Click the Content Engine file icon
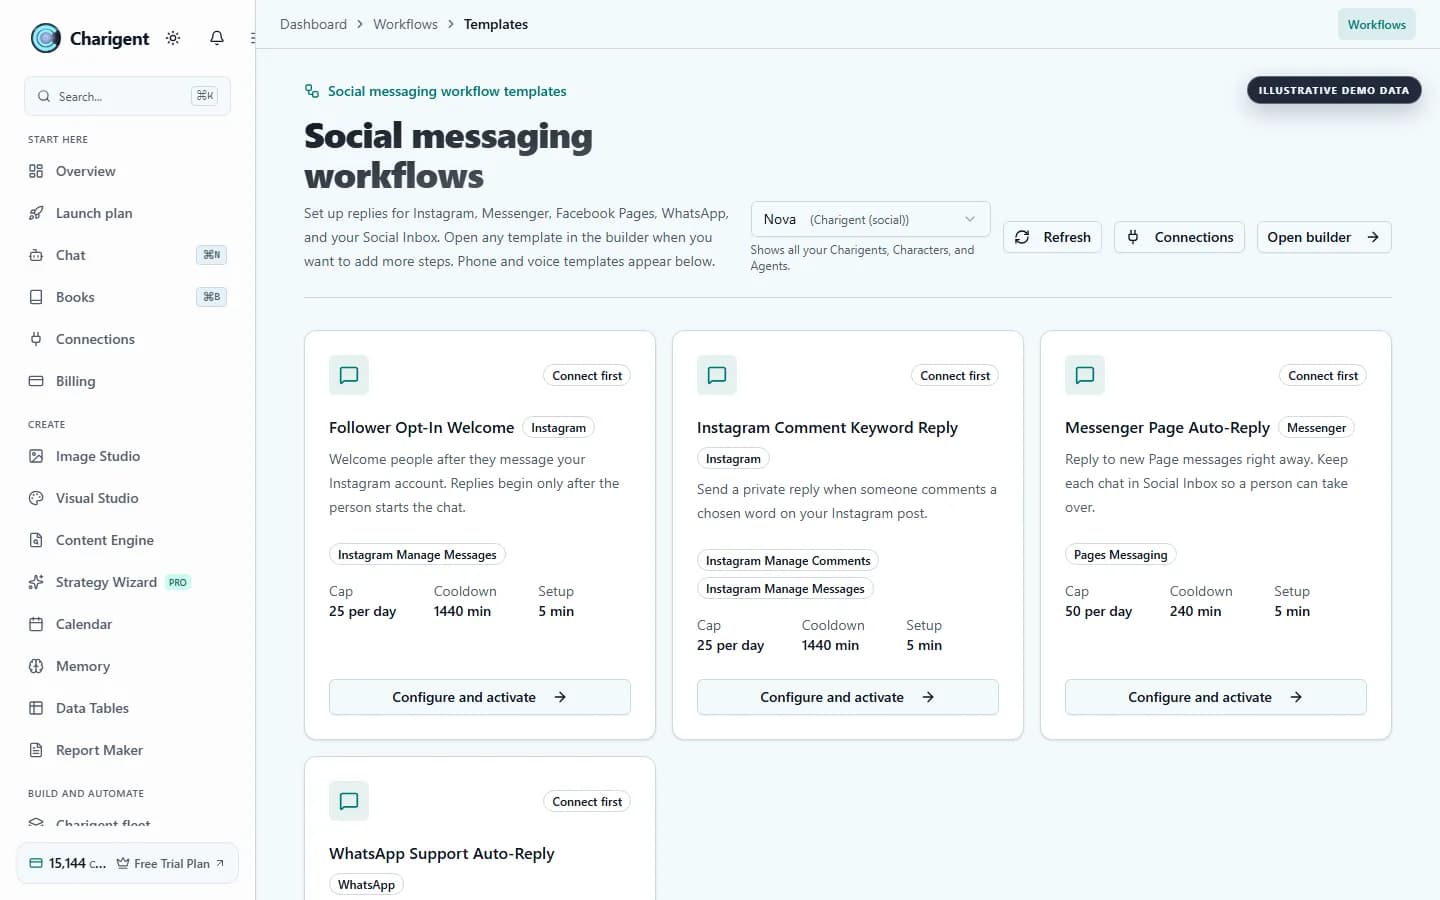 tap(36, 540)
